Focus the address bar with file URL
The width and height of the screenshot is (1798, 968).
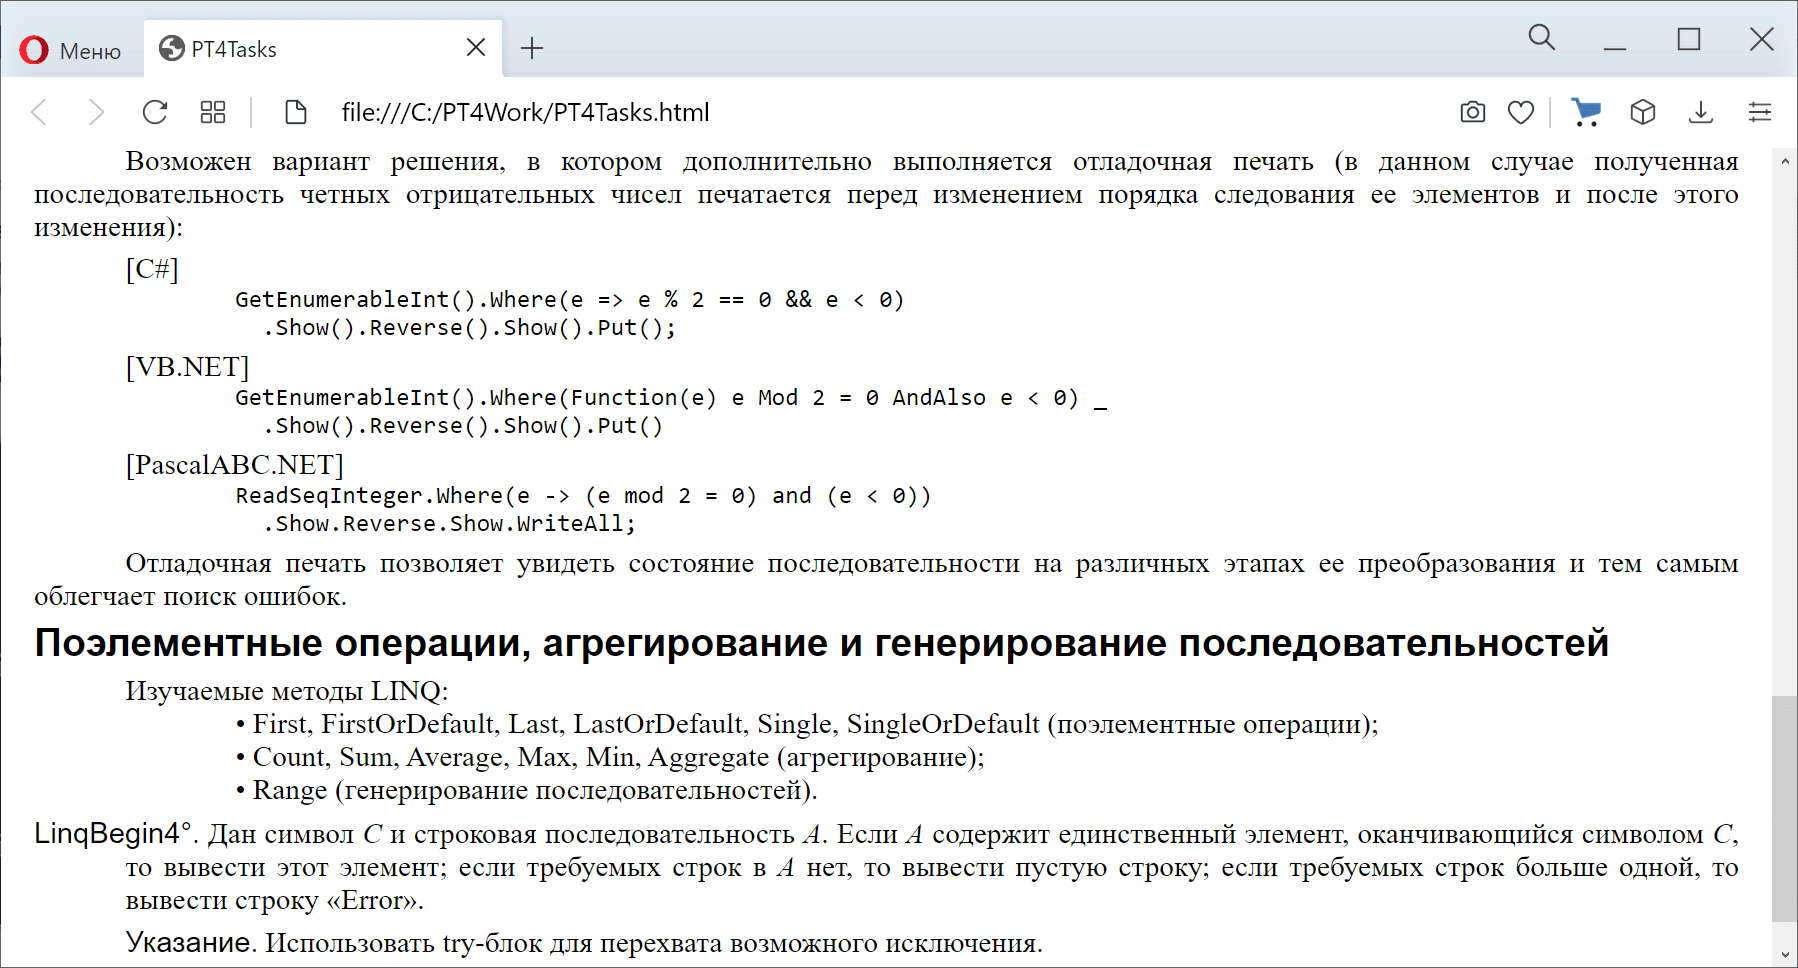(525, 112)
